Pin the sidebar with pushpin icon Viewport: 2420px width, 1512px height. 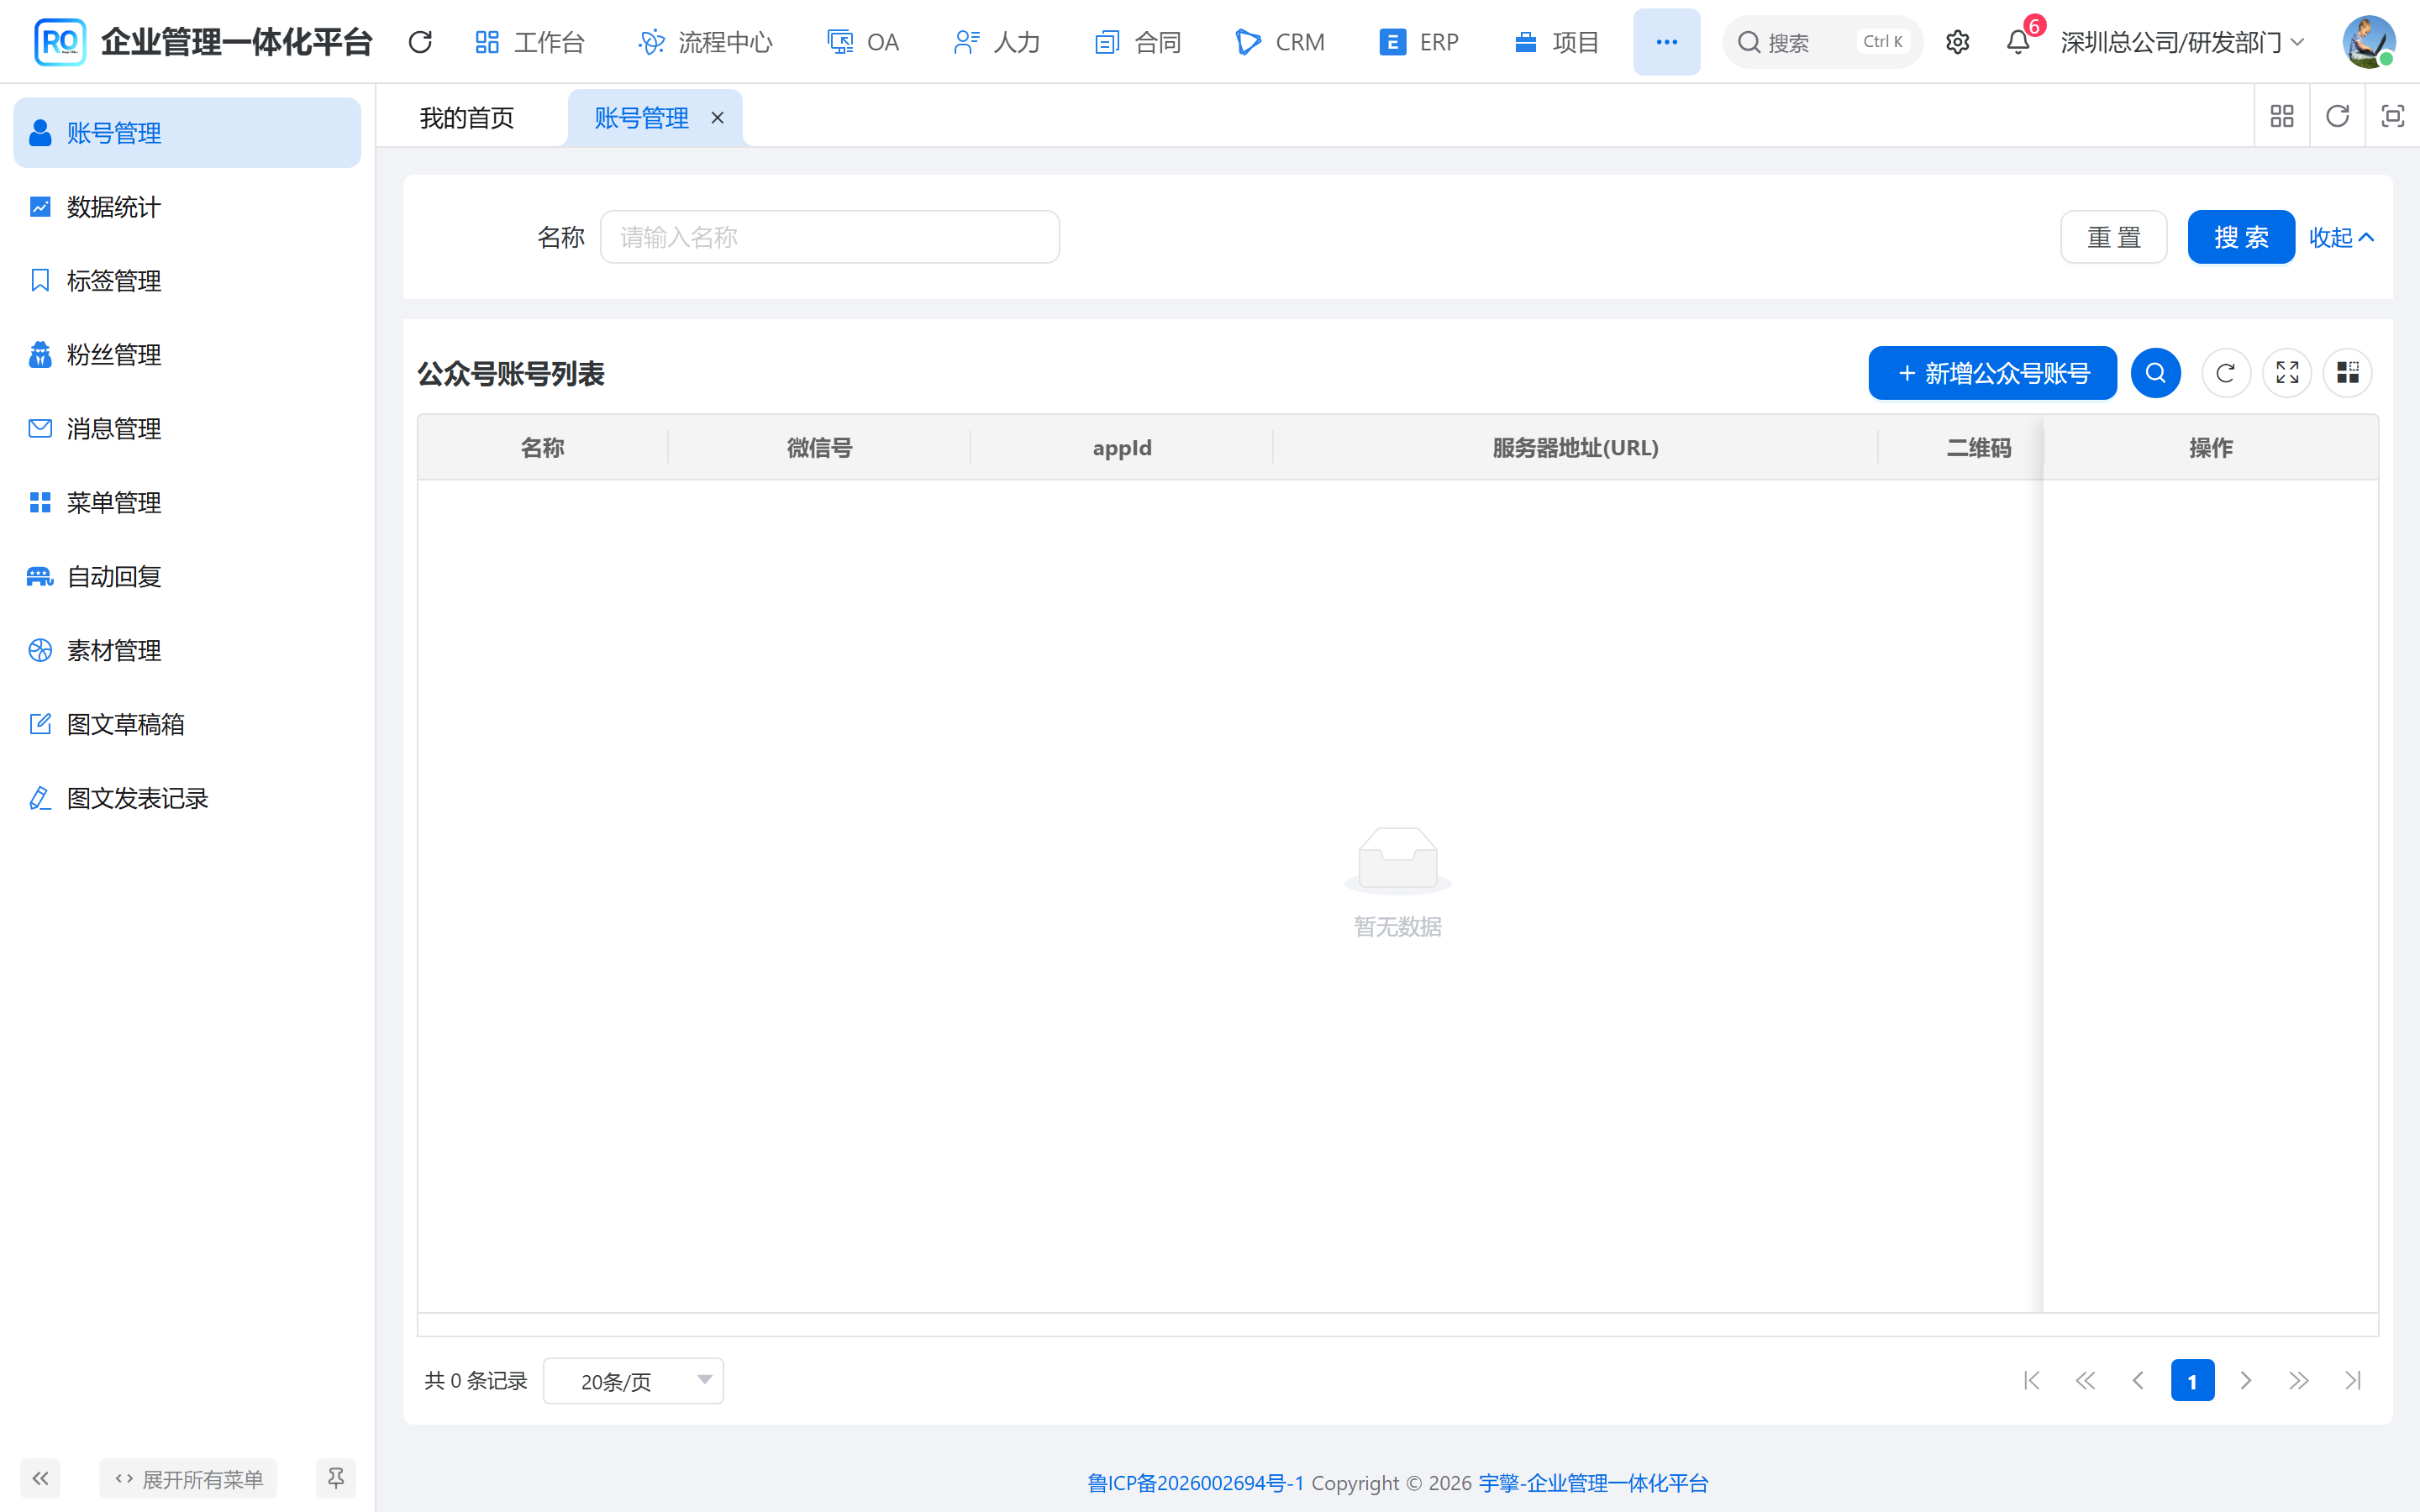tap(336, 1478)
